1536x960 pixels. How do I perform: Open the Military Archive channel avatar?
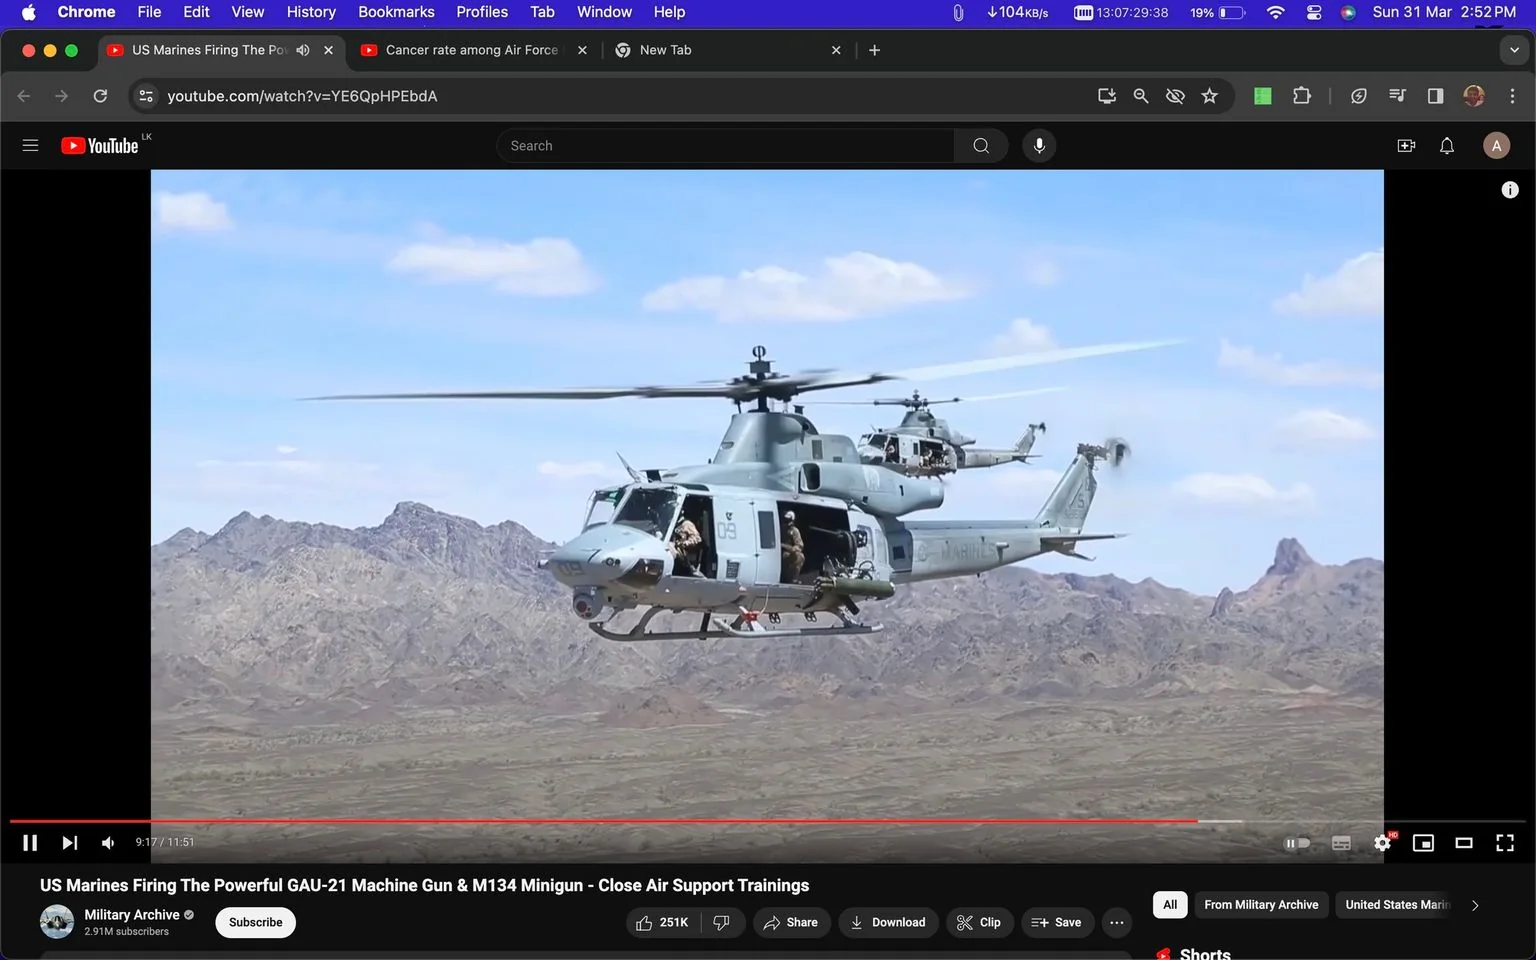[57, 922]
